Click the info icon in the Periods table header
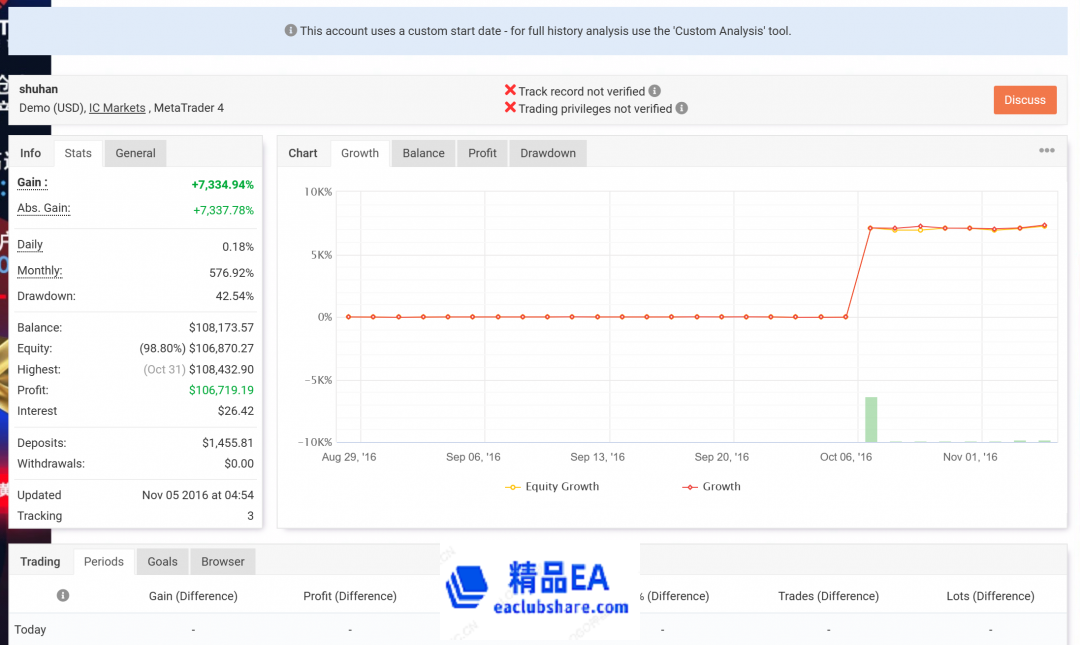Image resolution: width=1080 pixels, height=645 pixels. pyautogui.click(x=63, y=596)
